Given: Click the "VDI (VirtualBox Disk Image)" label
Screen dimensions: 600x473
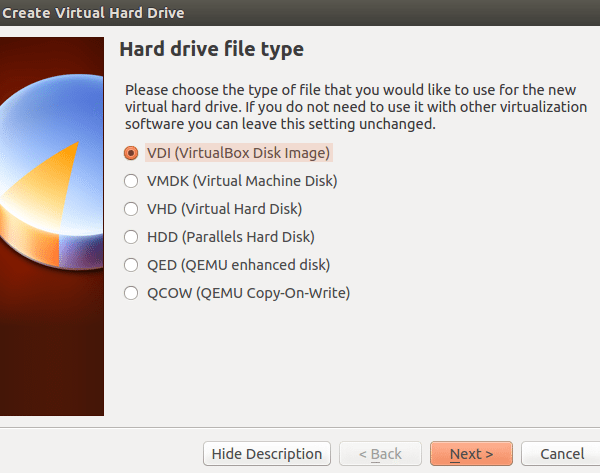Looking at the screenshot, I should pos(238,153).
